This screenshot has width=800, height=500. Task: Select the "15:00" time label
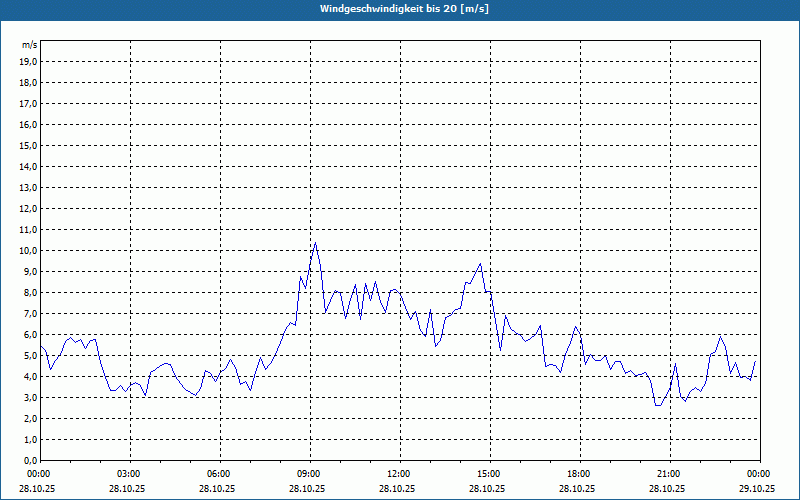coord(490,474)
